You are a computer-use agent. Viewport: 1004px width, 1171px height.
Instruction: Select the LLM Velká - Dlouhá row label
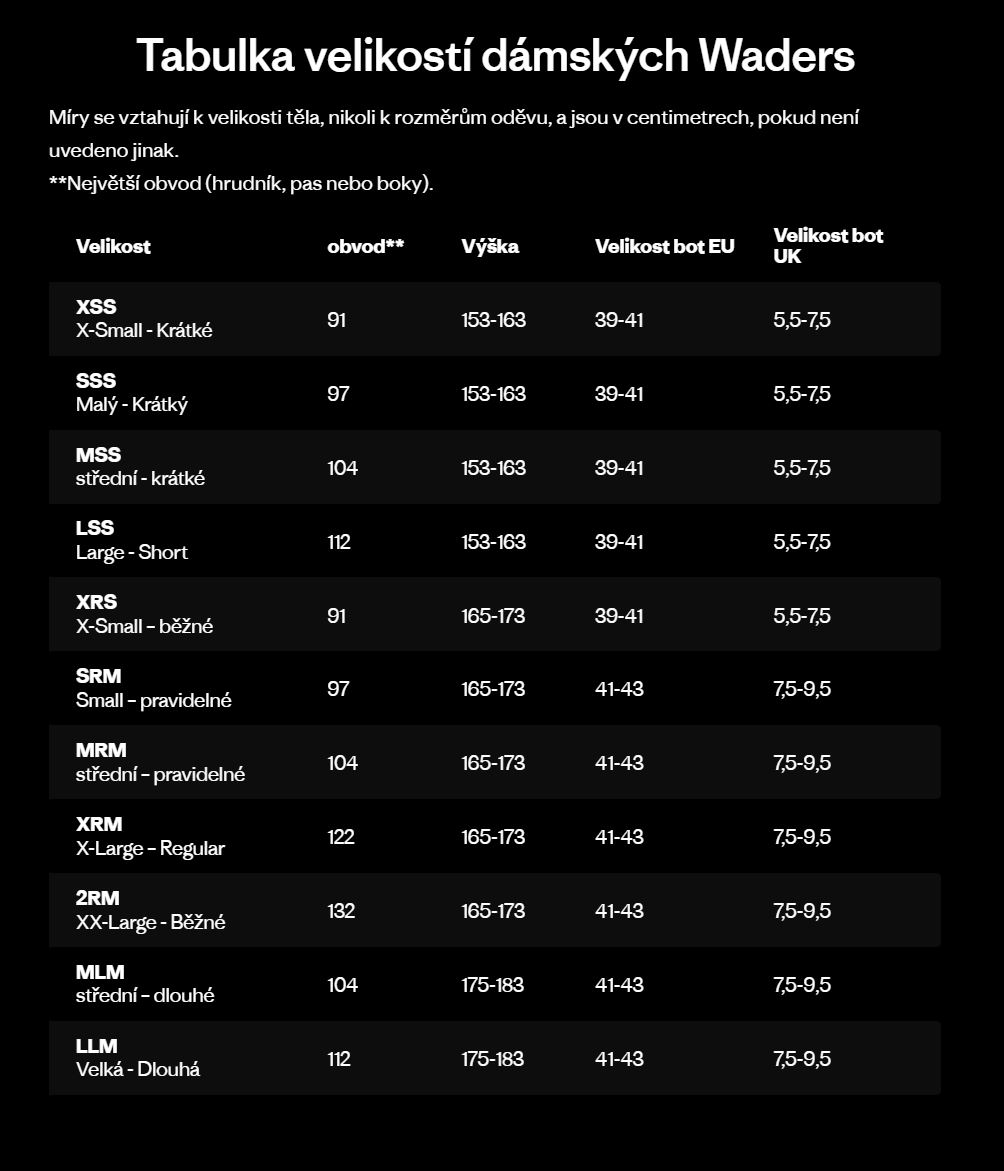coord(138,1059)
